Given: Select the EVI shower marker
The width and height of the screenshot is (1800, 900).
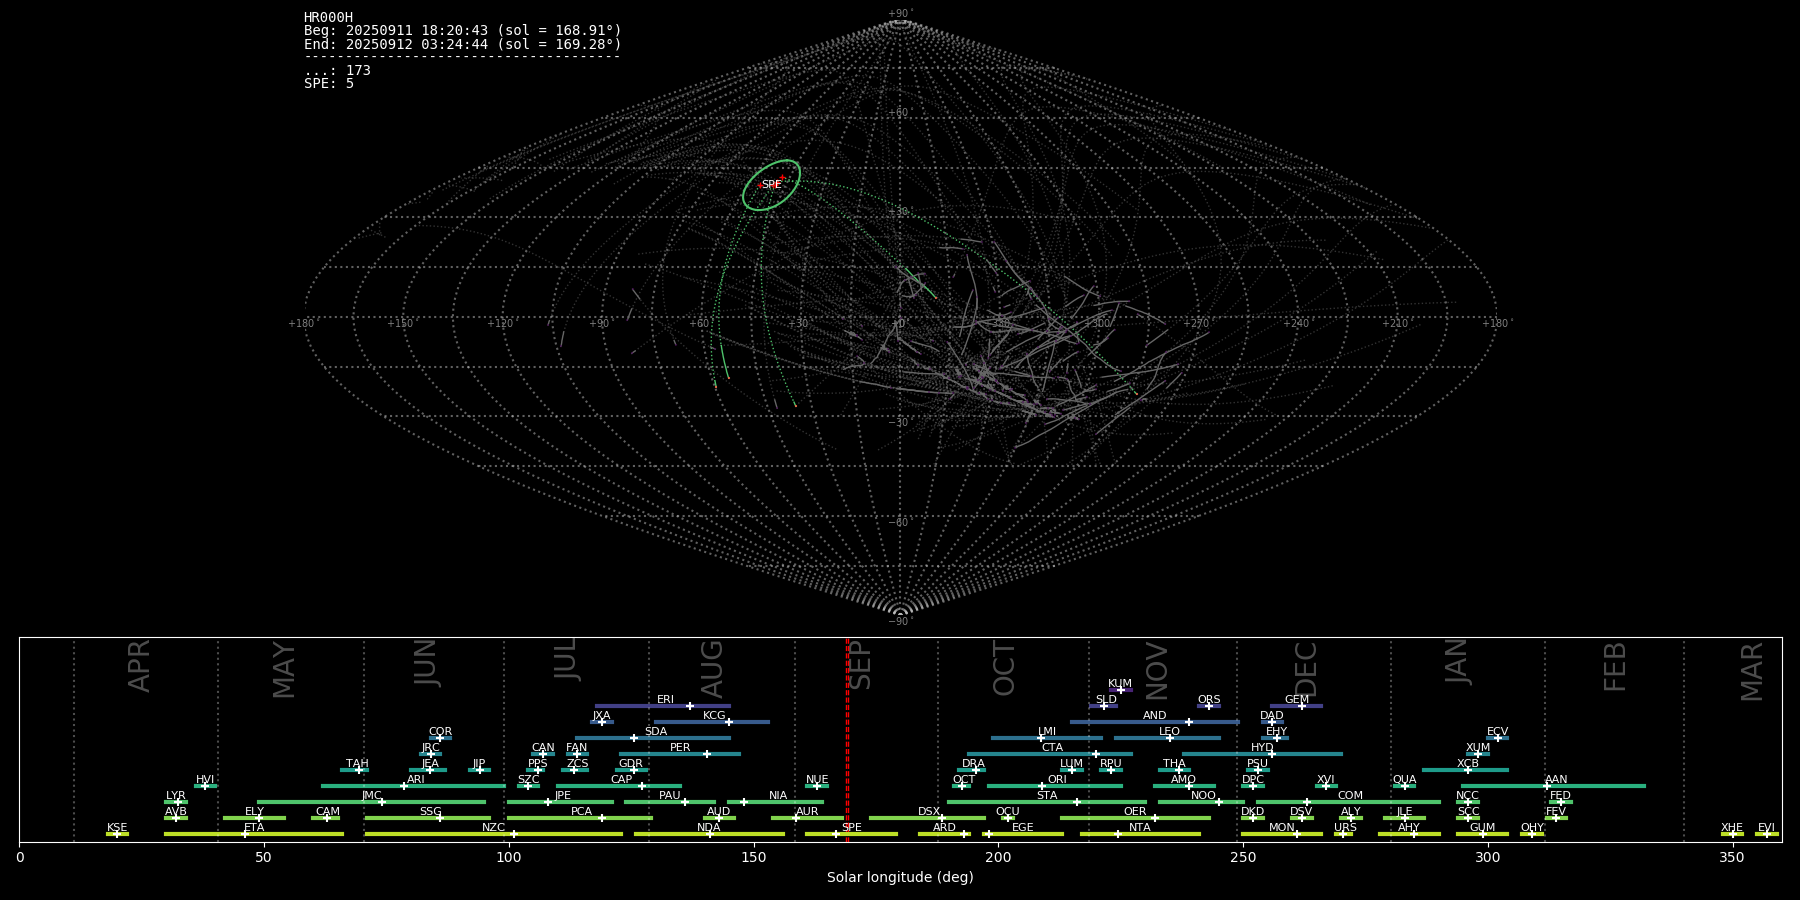Looking at the screenshot, I should click(x=1767, y=834).
